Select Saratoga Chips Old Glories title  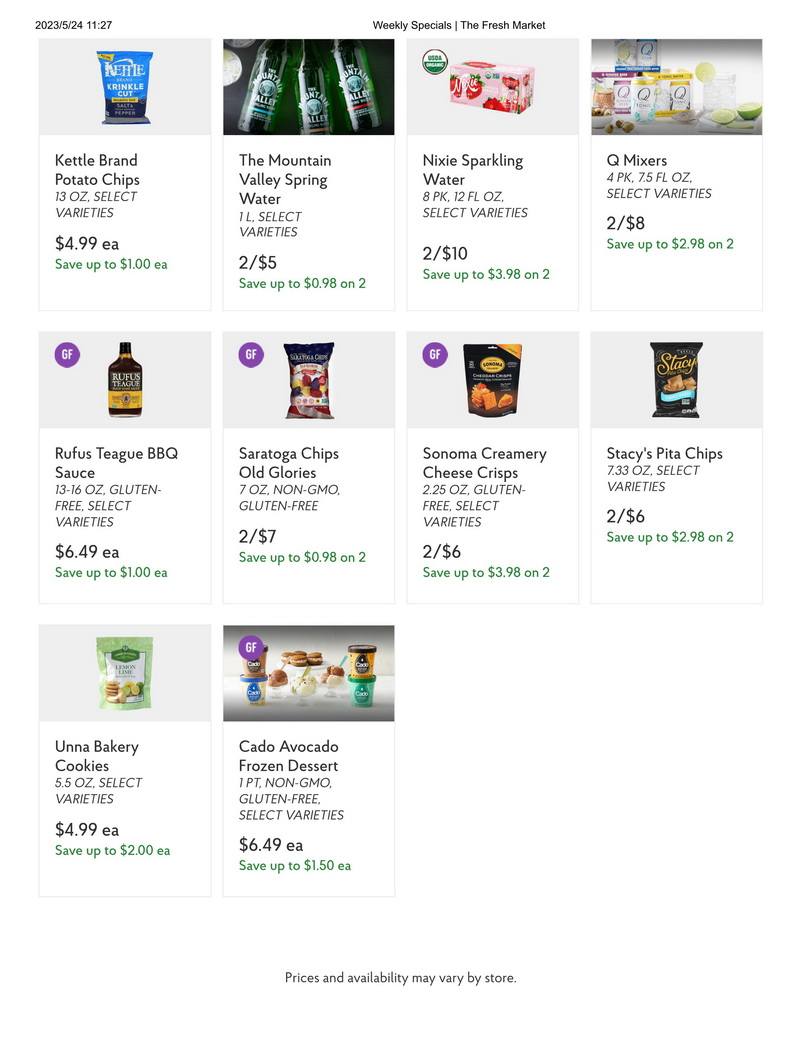(x=288, y=463)
